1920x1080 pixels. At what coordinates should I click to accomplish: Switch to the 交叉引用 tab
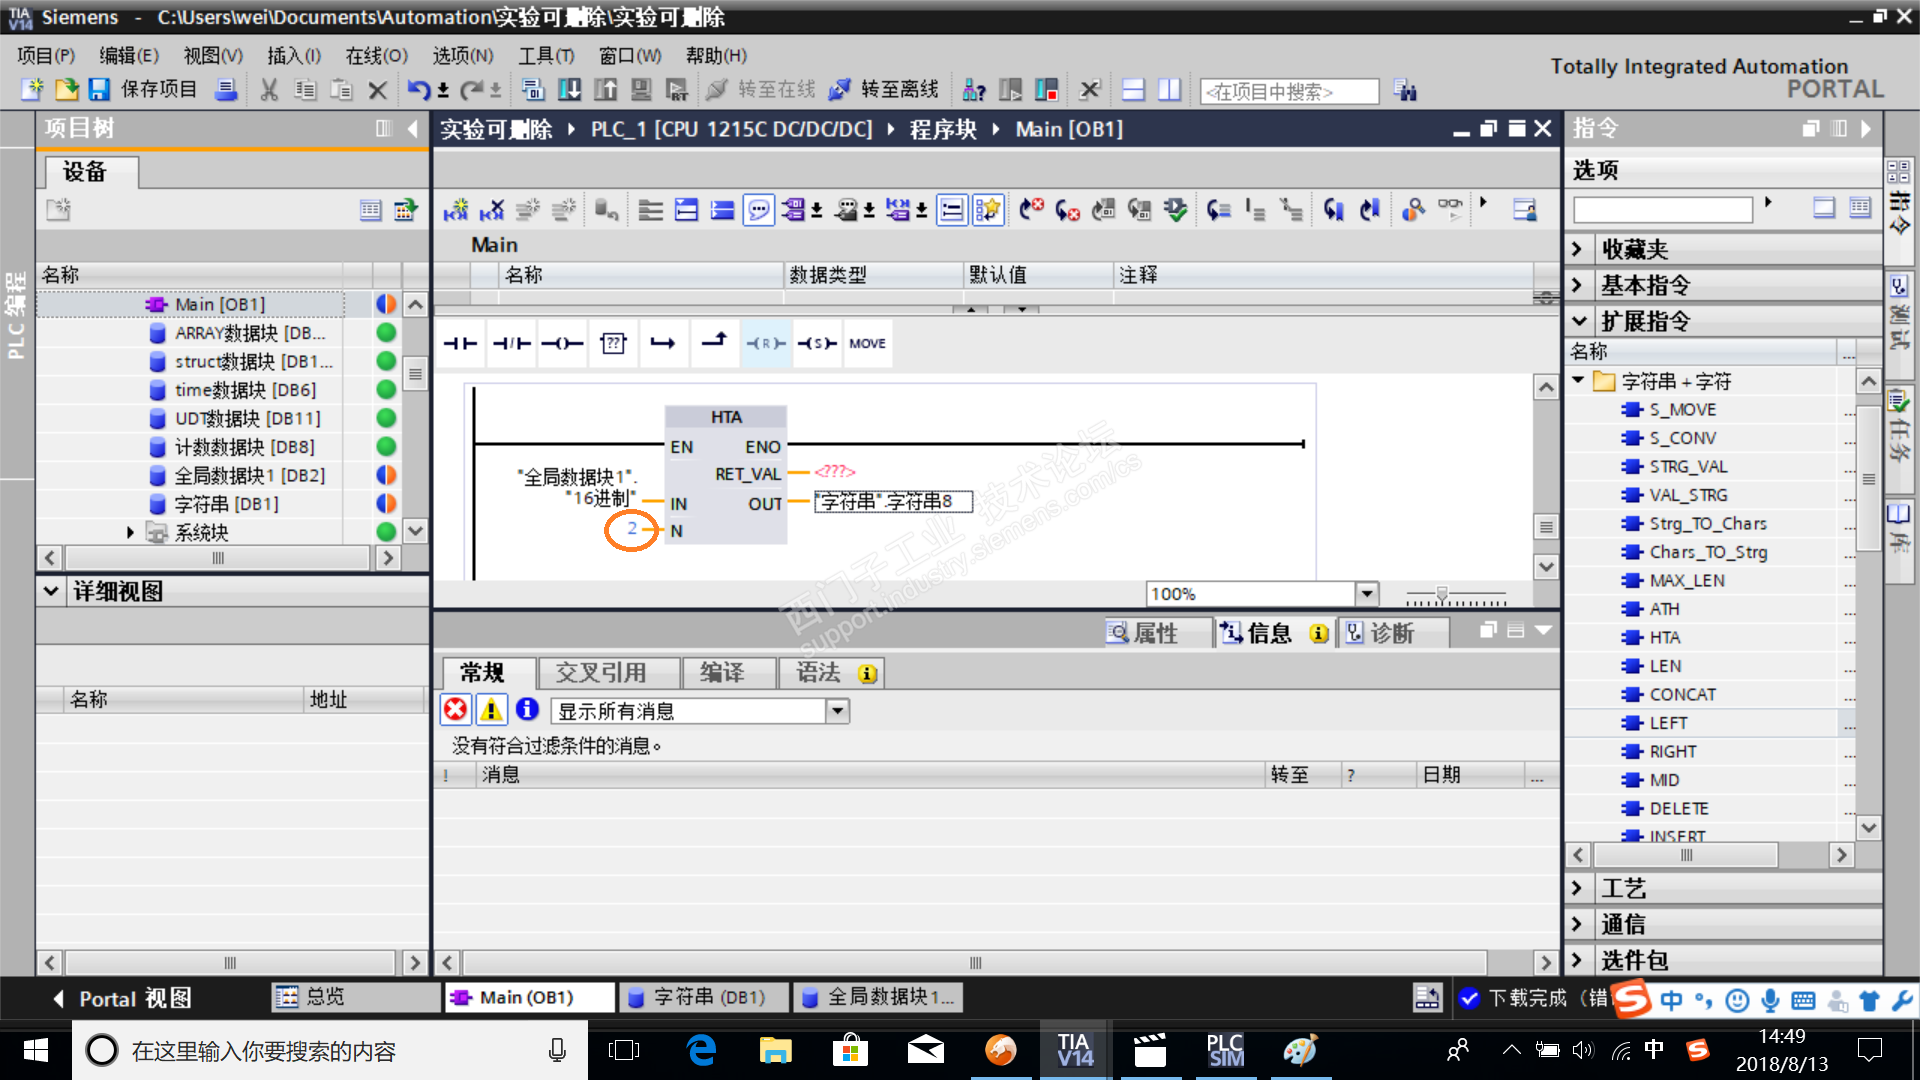(x=601, y=673)
